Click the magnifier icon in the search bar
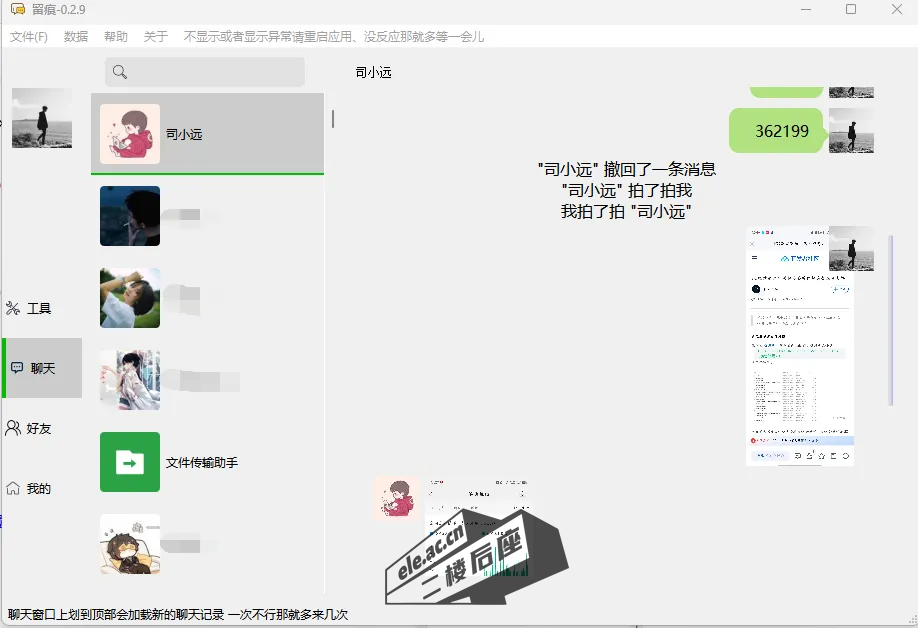 click(x=120, y=72)
